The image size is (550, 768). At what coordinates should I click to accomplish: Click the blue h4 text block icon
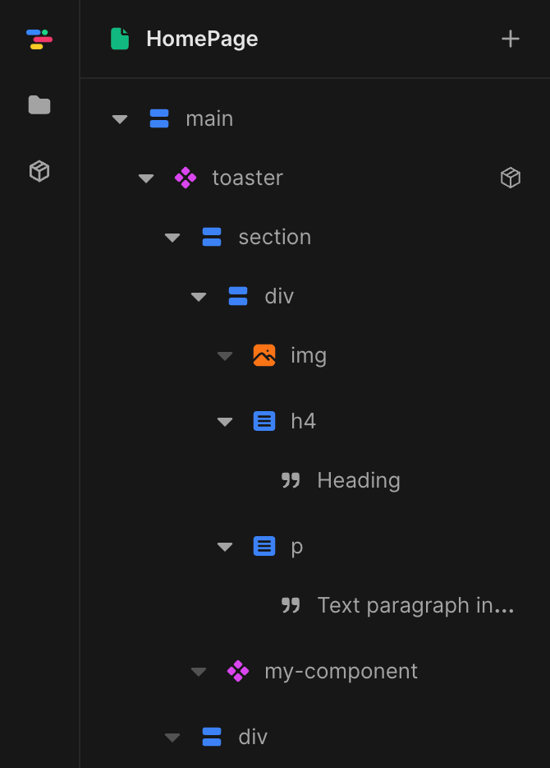coord(264,421)
